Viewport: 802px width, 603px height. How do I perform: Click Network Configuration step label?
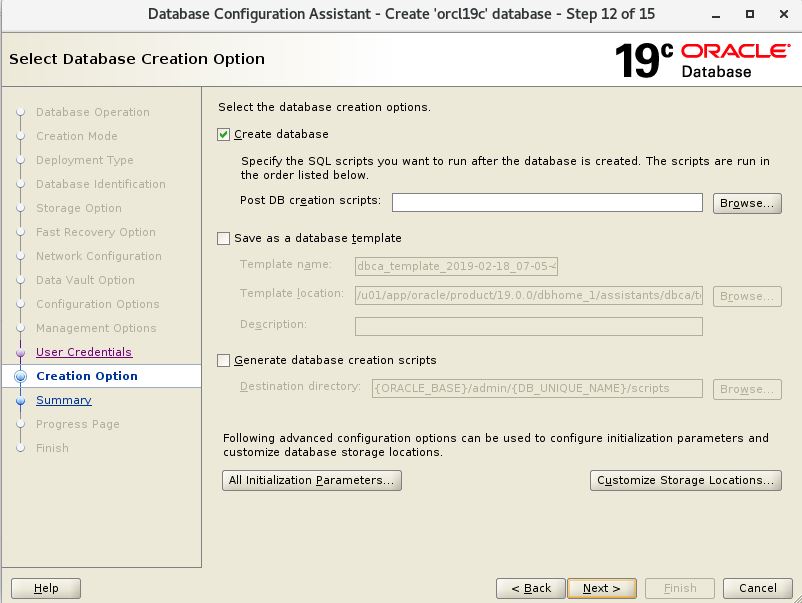click(99, 256)
